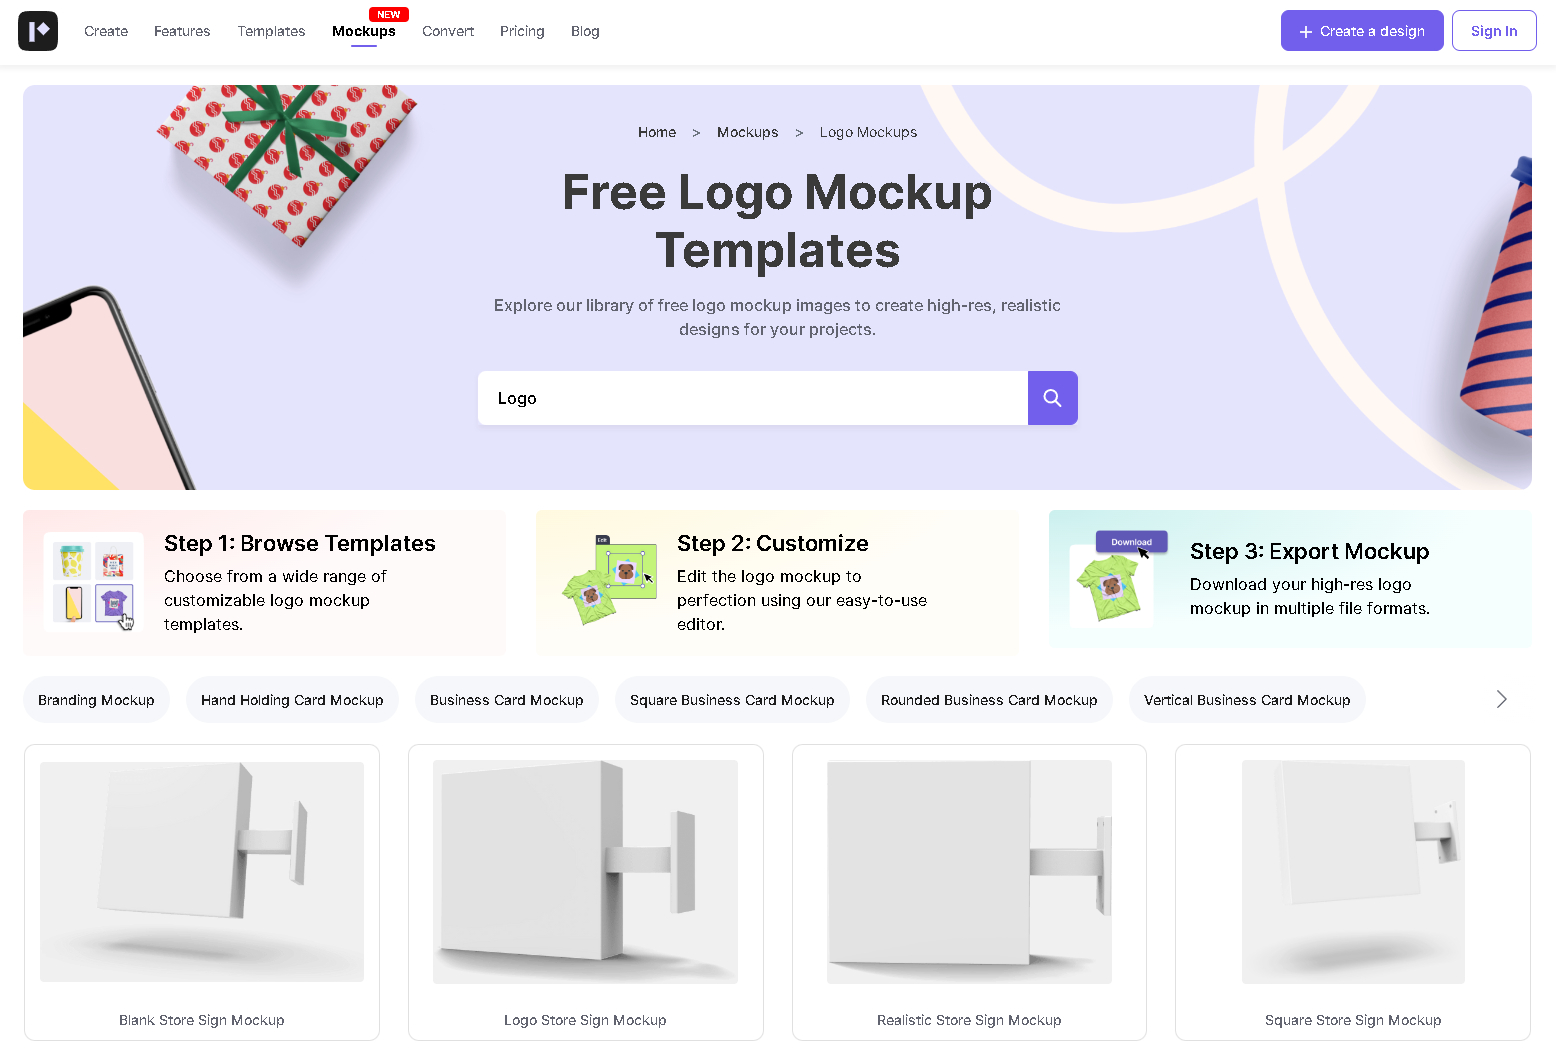Open Realistic Store Sign Mockup thumbnail
This screenshot has height=1053, width=1556.
pos(969,872)
